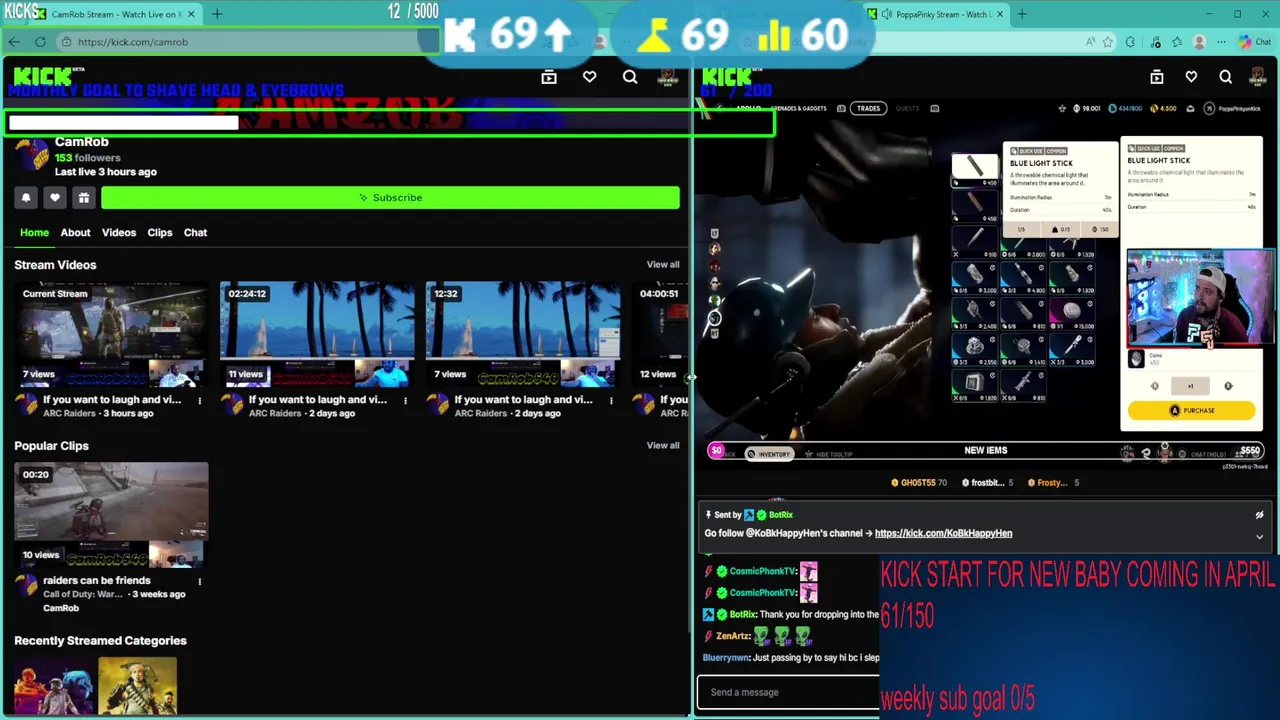Open search in the PoppaPinky Kick header

1226,77
